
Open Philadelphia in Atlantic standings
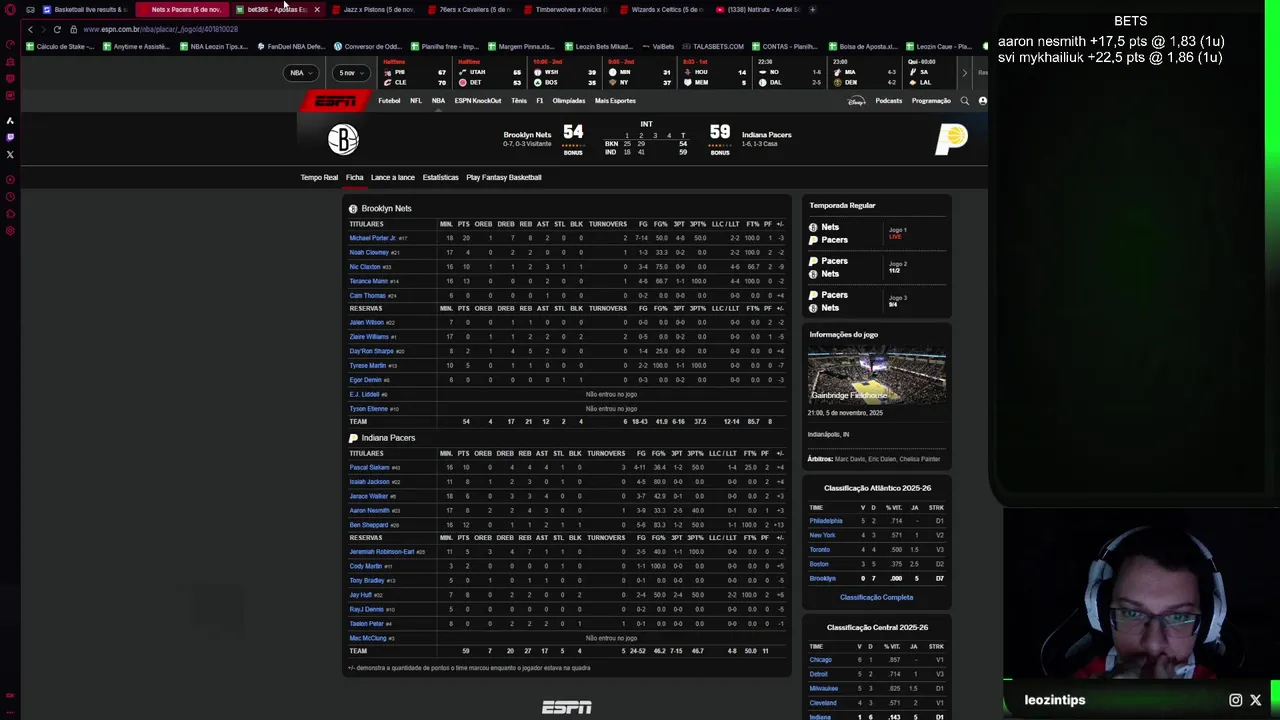click(826, 521)
